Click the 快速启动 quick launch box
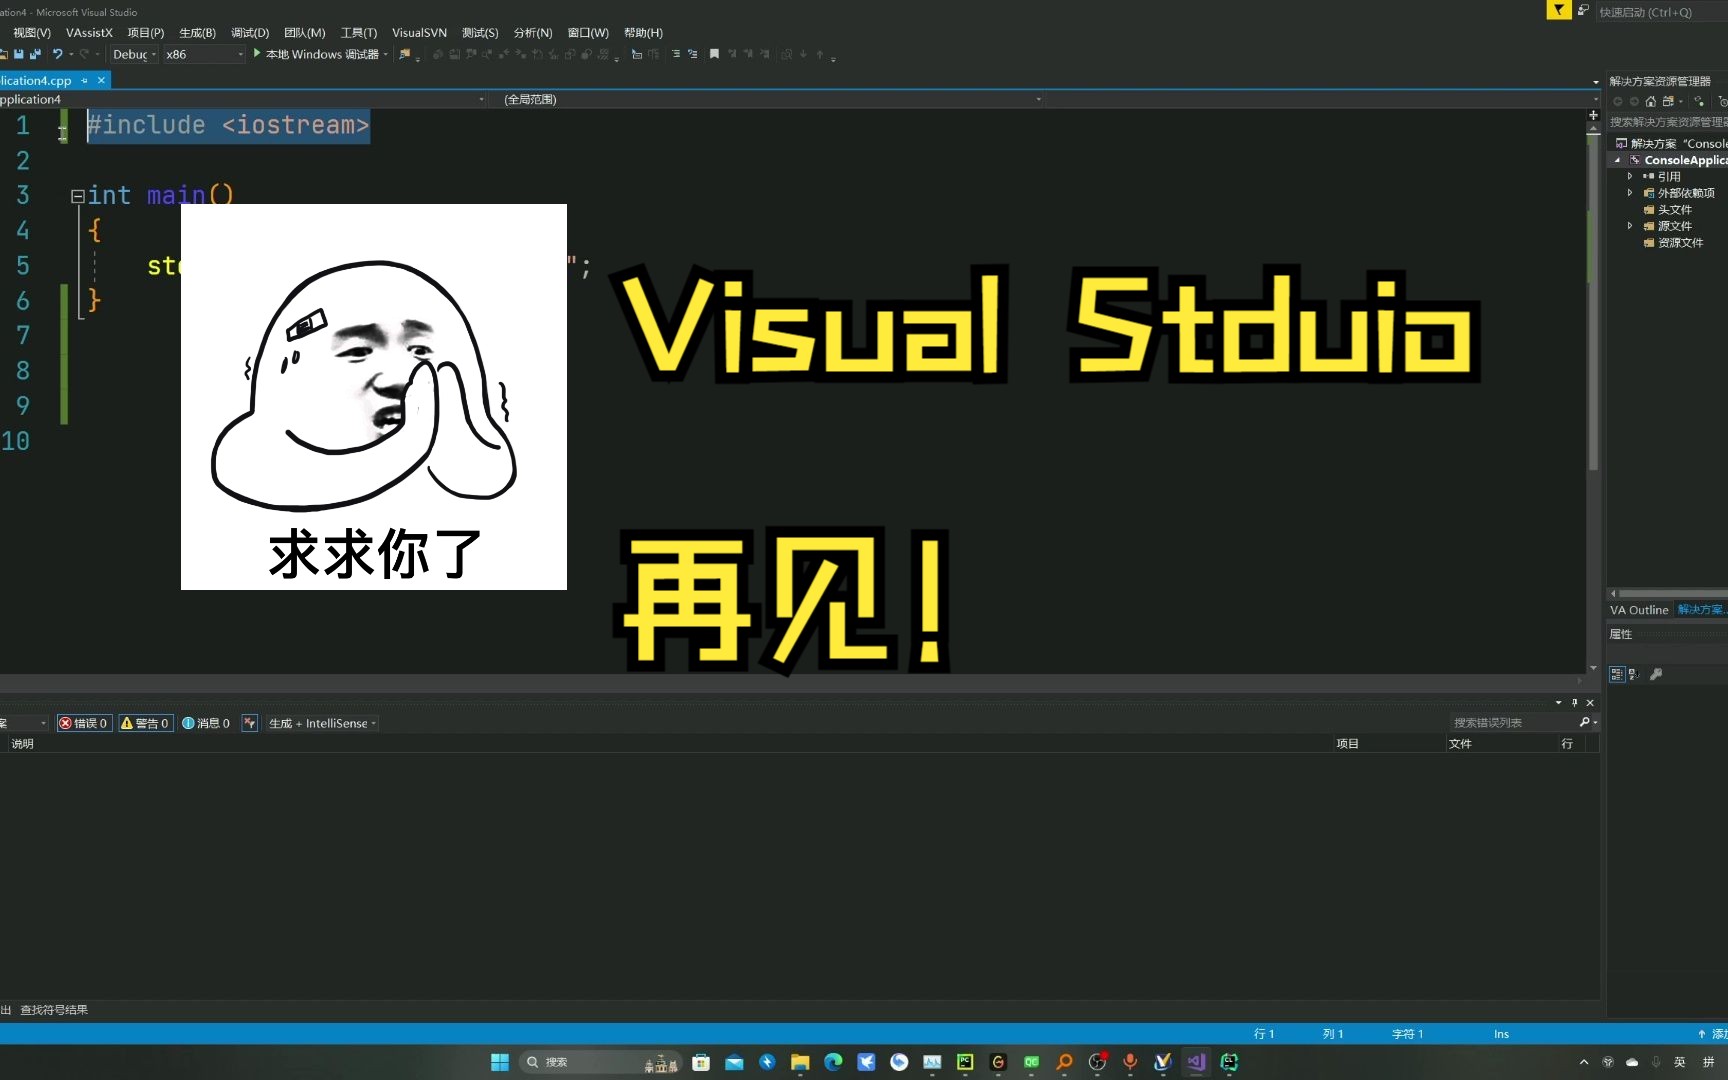Viewport: 1728px width, 1080px height. click(x=1661, y=12)
